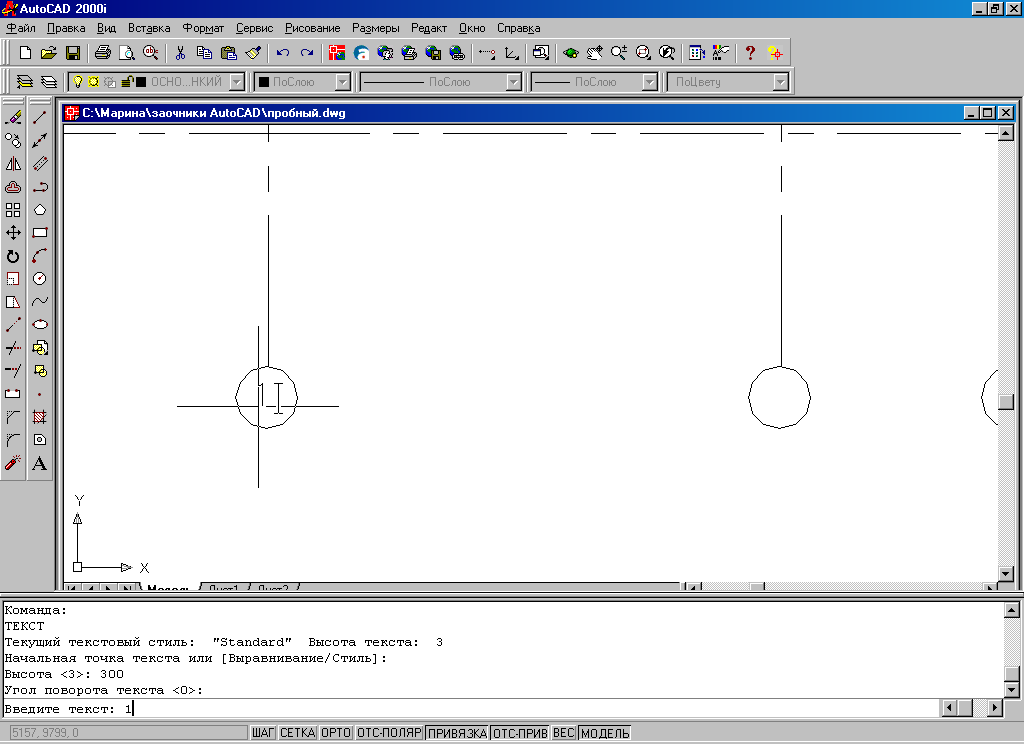
Task: Click the Save icon
Action: pos(72,53)
